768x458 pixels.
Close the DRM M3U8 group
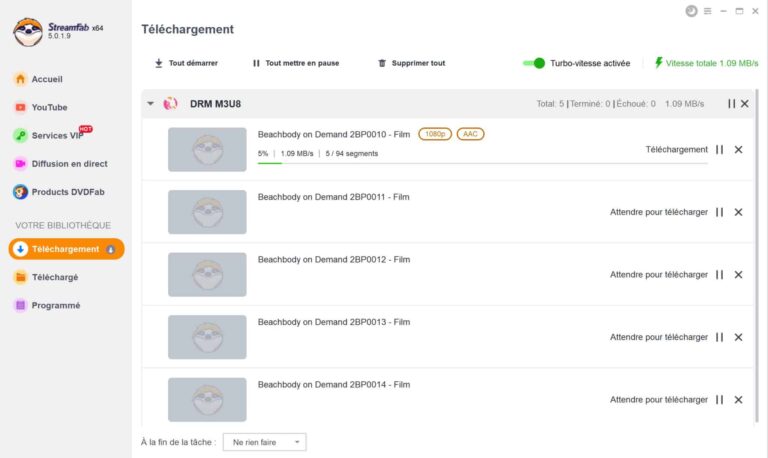click(x=745, y=103)
